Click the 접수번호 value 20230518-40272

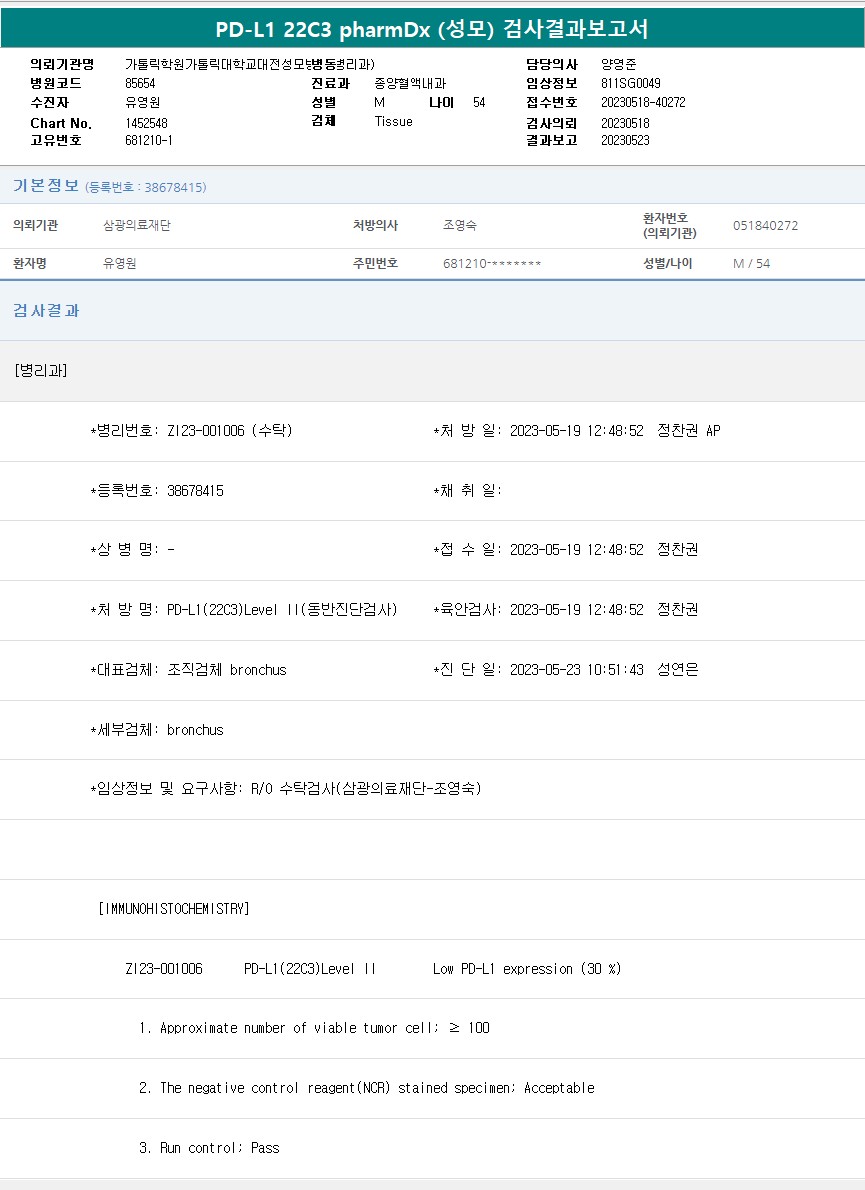click(x=643, y=103)
